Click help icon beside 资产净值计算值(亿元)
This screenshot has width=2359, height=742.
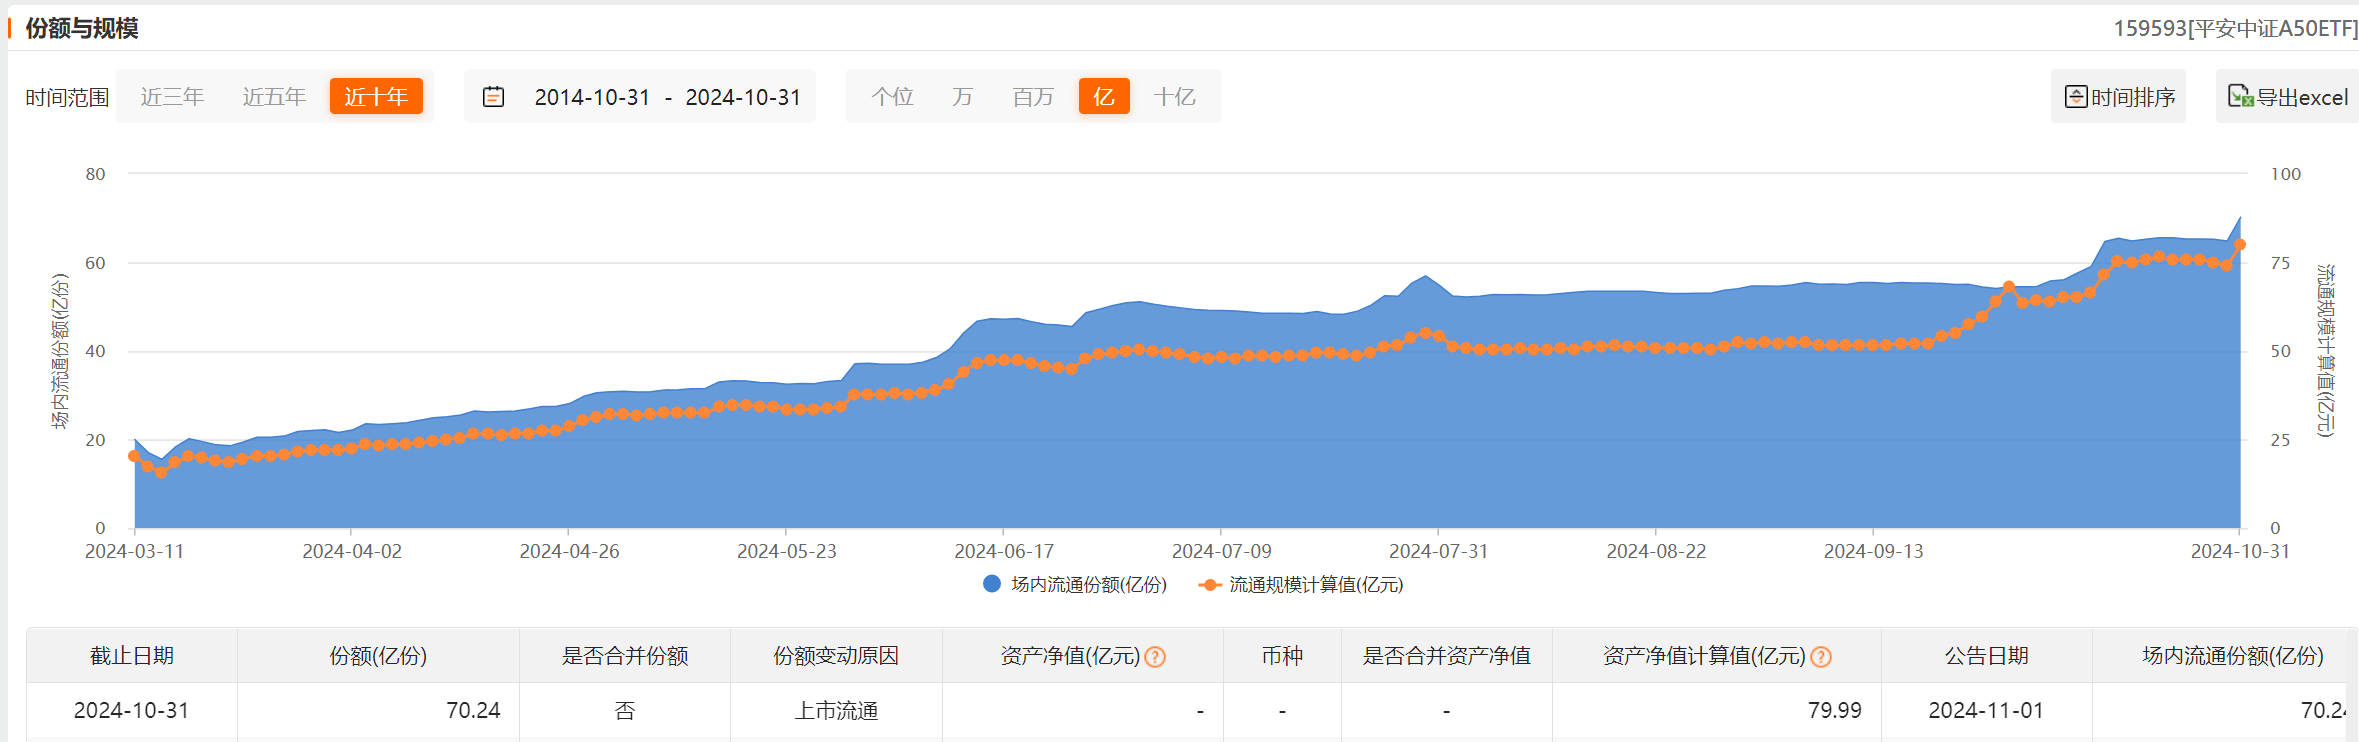pyautogui.click(x=1821, y=657)
